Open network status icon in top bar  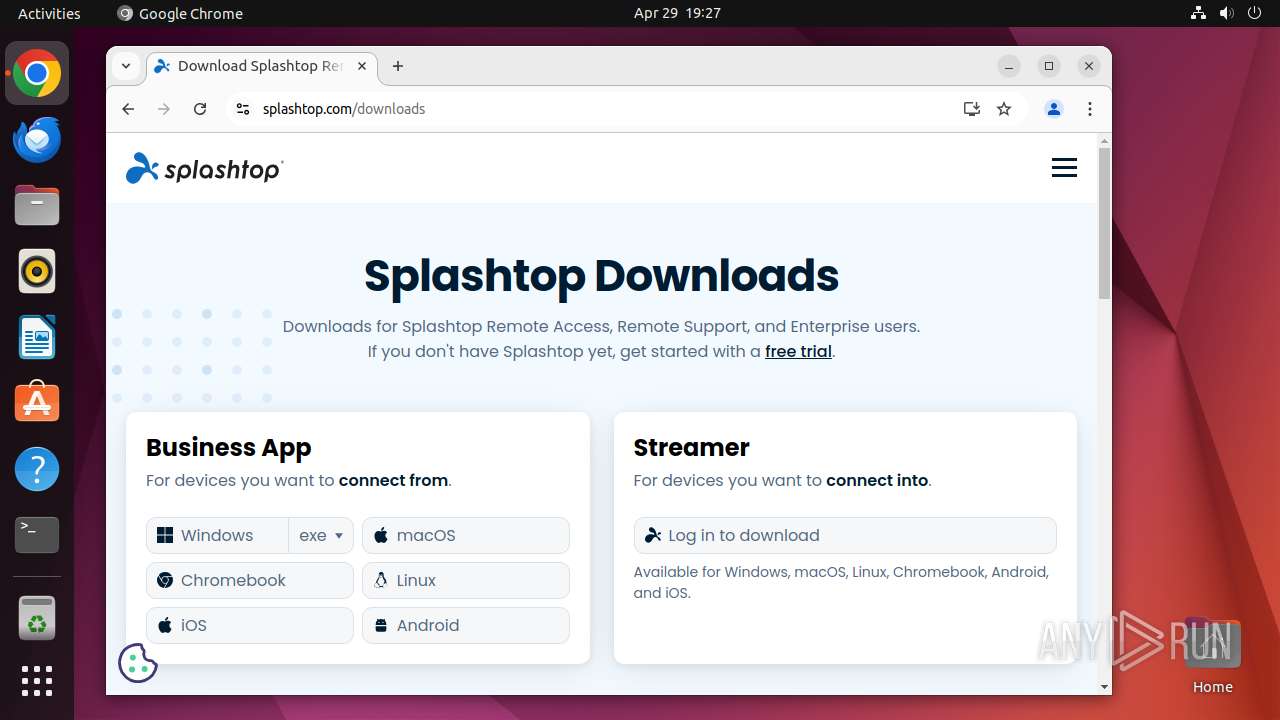pos(1198,13)
